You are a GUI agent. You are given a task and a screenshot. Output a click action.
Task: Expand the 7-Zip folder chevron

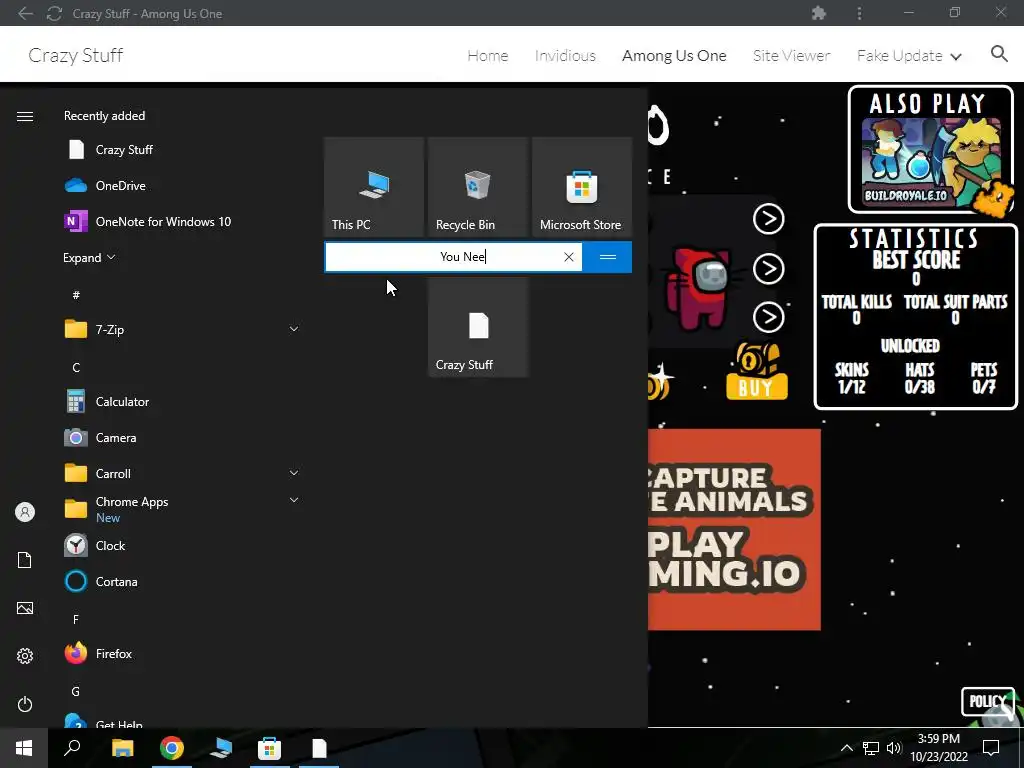click(x=294, y=329)
